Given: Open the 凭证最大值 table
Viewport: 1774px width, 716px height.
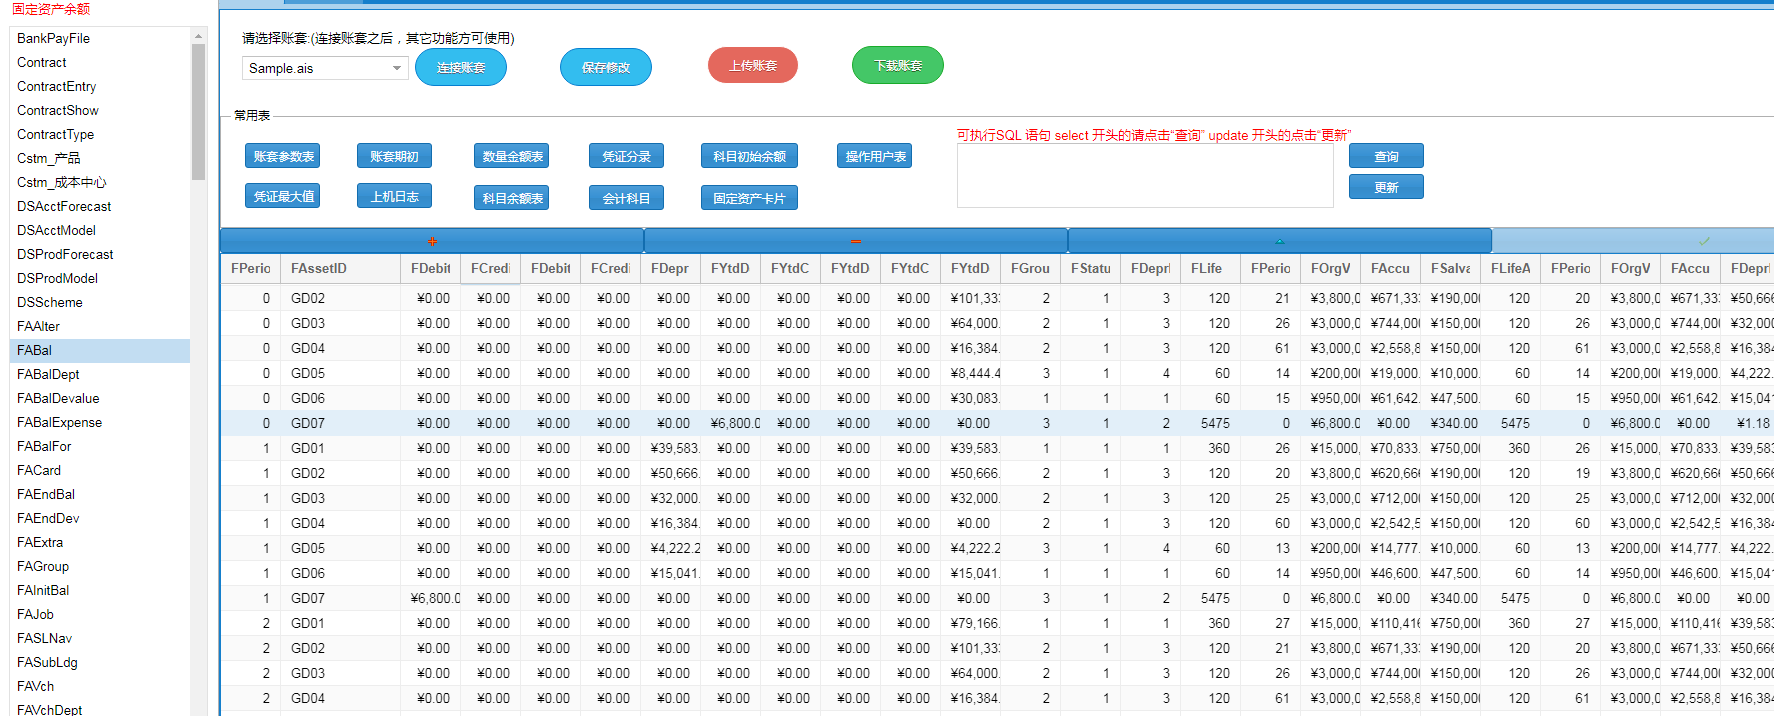Looking at the screenshot, I should [284, 196].
